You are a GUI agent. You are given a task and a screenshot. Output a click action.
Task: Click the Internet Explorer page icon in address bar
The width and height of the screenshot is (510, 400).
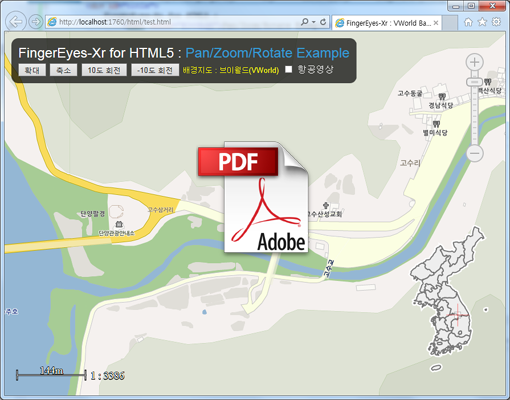pyautogui.click(x=52, y=22)
